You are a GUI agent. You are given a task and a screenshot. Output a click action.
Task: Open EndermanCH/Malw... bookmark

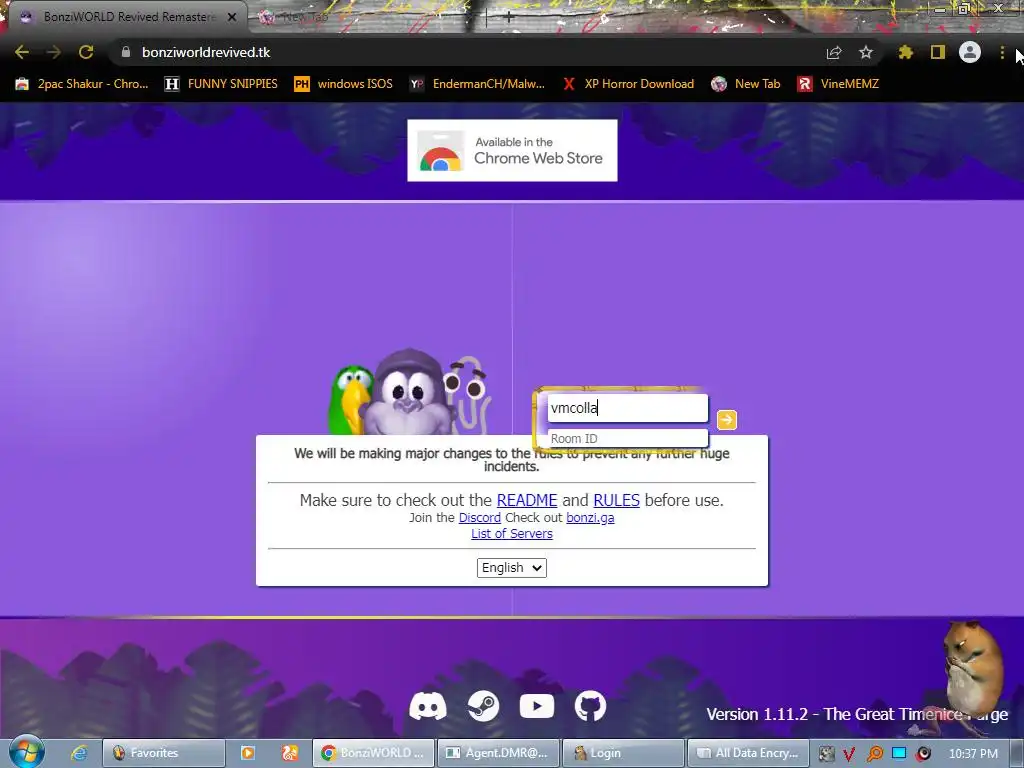(x=477, y=84)
